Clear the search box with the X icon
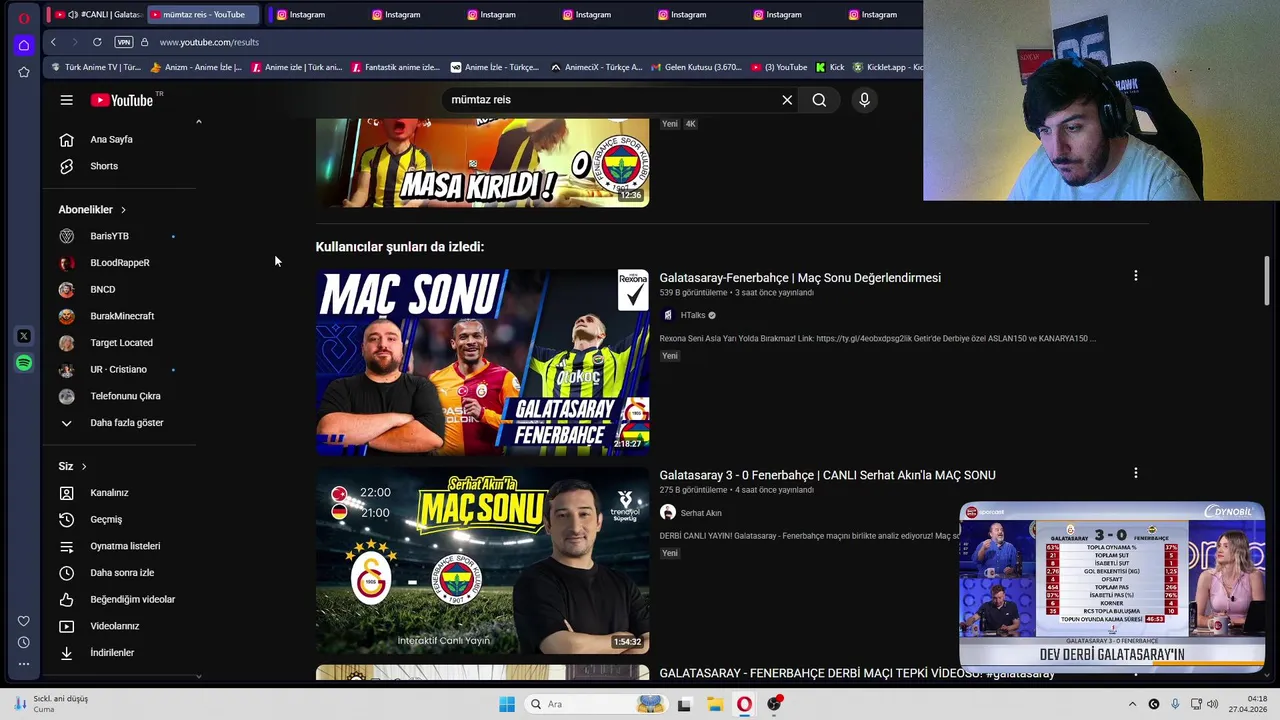This screenshot has width=1280, height=720. coord(787,100)
